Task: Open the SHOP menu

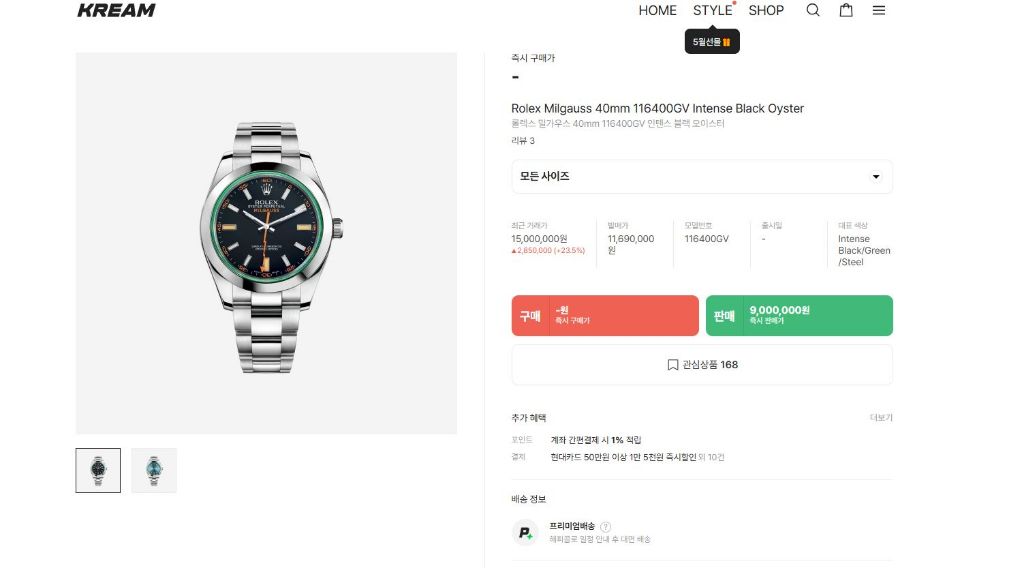Action: [766, 10]
